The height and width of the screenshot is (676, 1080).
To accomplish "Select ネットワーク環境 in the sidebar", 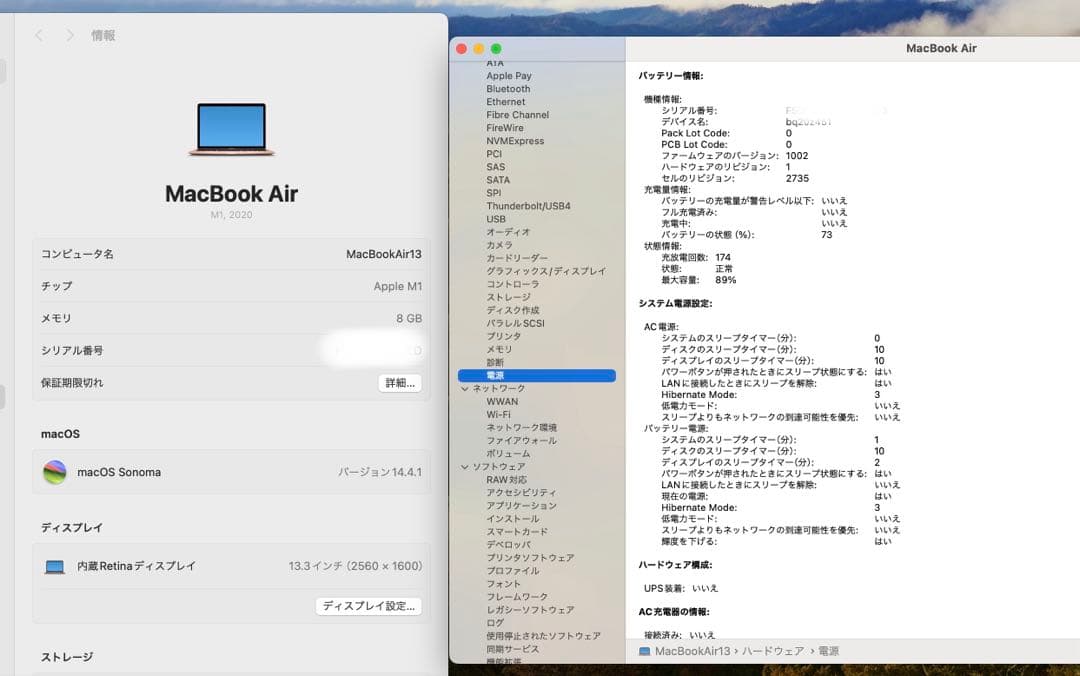I will tap(521, 428).
